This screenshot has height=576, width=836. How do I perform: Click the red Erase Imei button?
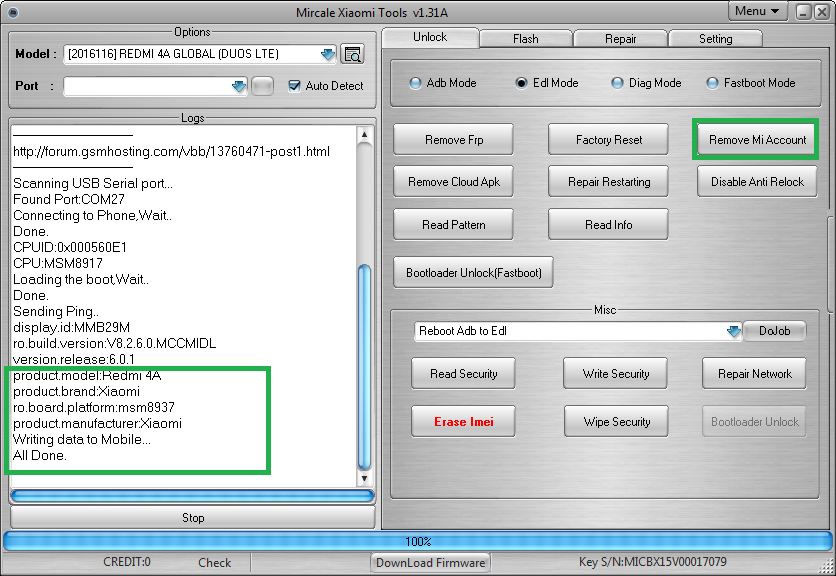[x=463, y=422]
